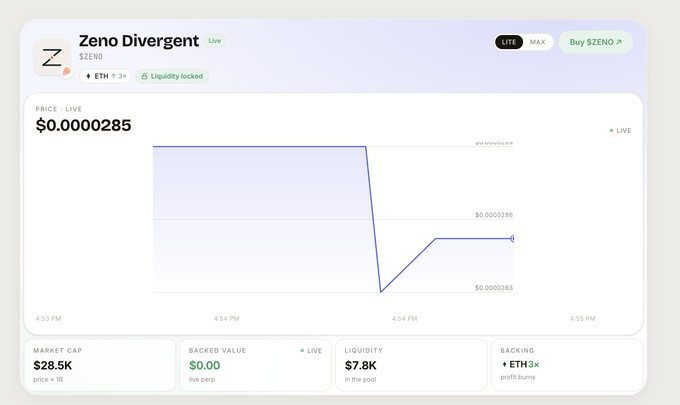Click the 4:55 PM time axis label
The height and width of the screenshot is (405, 680).
click(x=582, y=318)
